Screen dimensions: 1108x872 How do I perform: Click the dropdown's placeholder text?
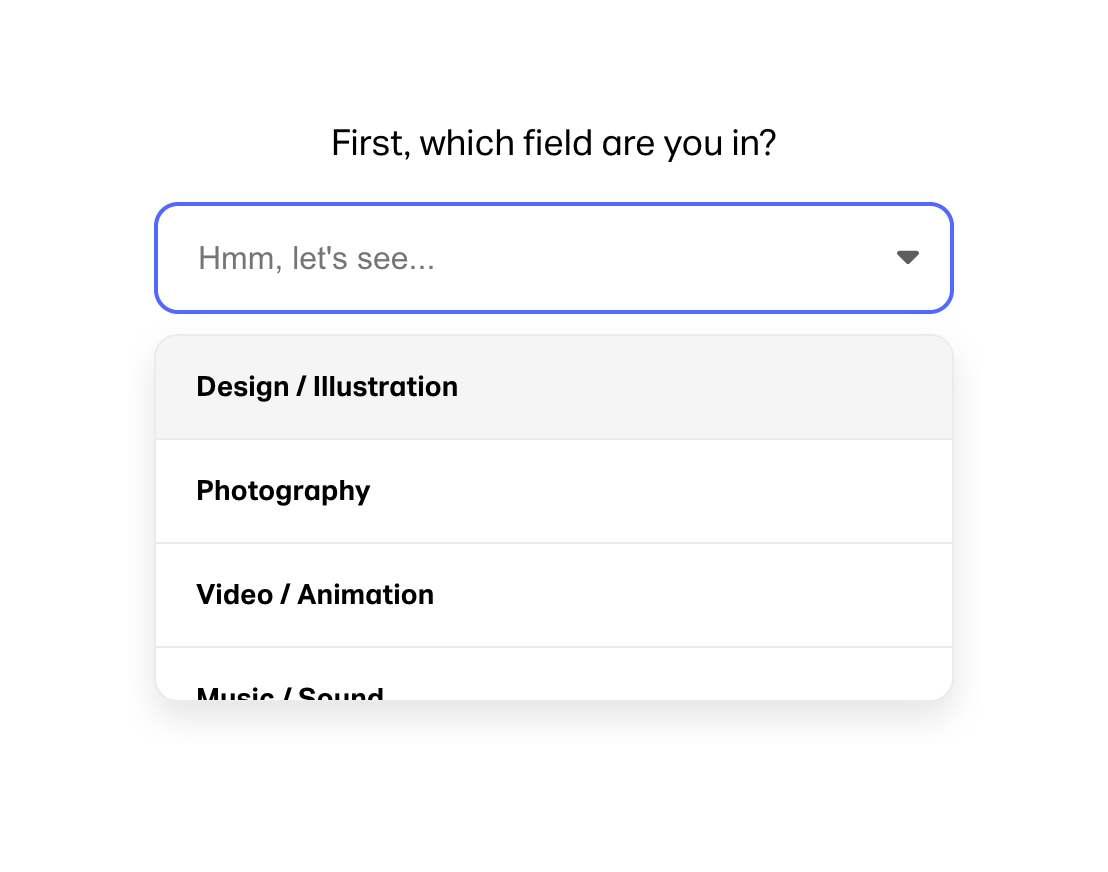point(316,257)
